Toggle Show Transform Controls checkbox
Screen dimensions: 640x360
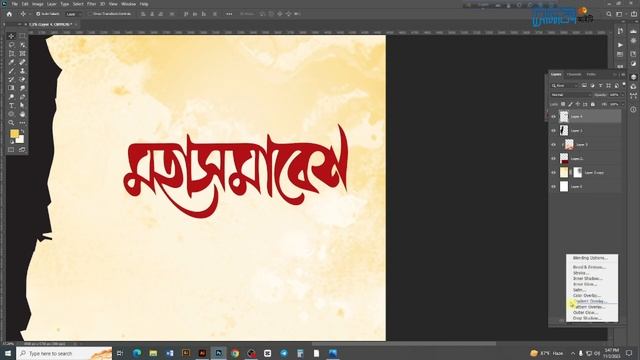[90, 14]
